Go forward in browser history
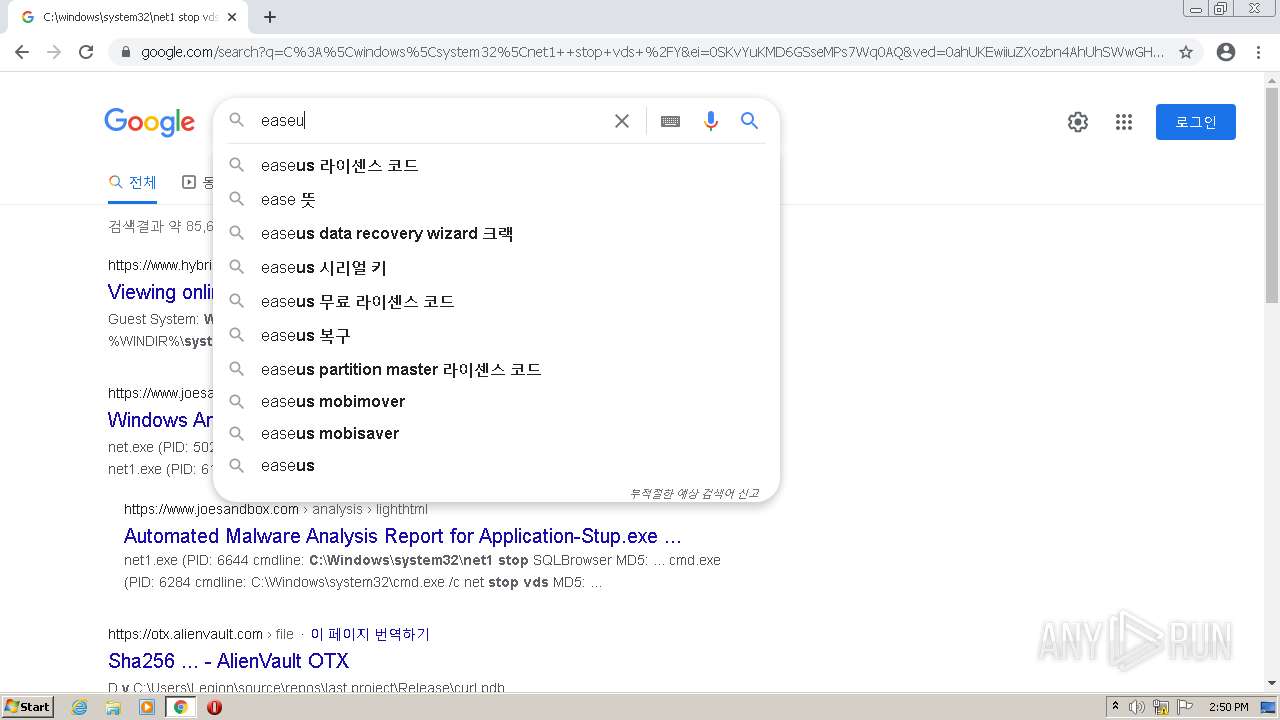1280x720 pixels. [54, 52]
